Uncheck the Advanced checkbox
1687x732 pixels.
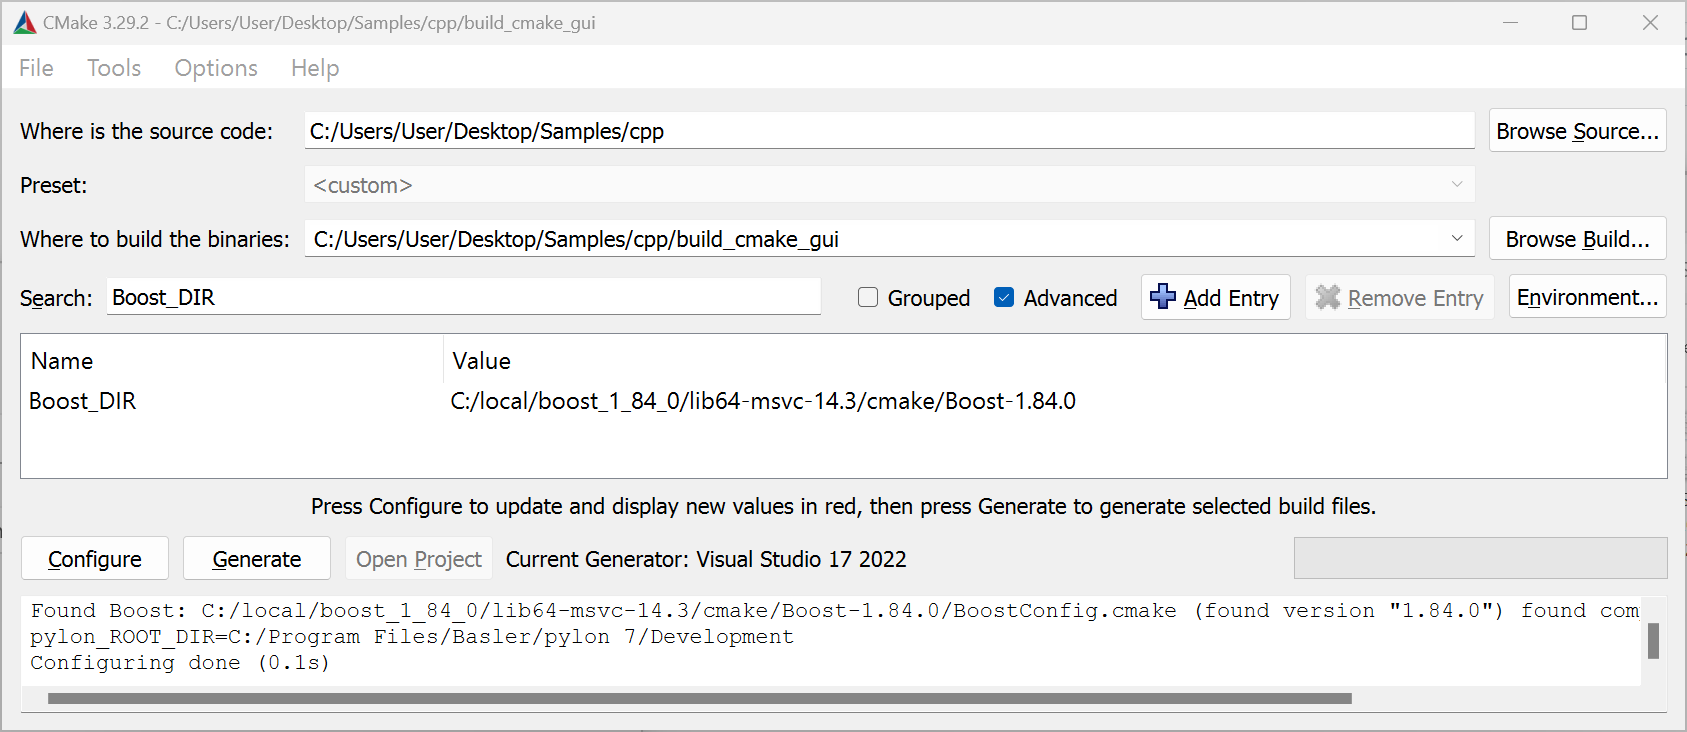[1004, 298]
